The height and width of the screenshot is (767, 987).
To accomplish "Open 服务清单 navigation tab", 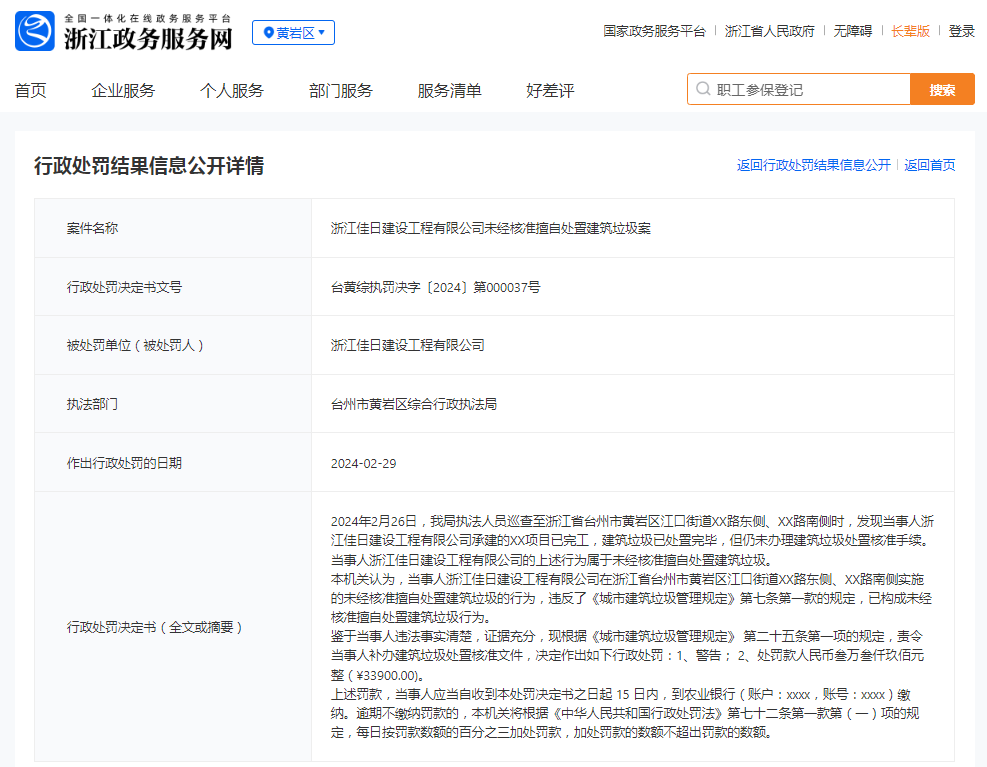I will click(449, 91).
